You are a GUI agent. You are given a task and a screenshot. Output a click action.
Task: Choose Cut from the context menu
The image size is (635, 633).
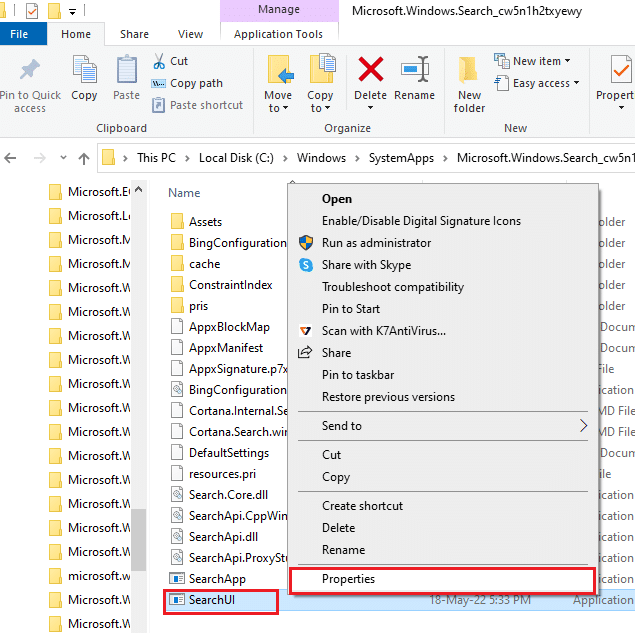[331, 455]
